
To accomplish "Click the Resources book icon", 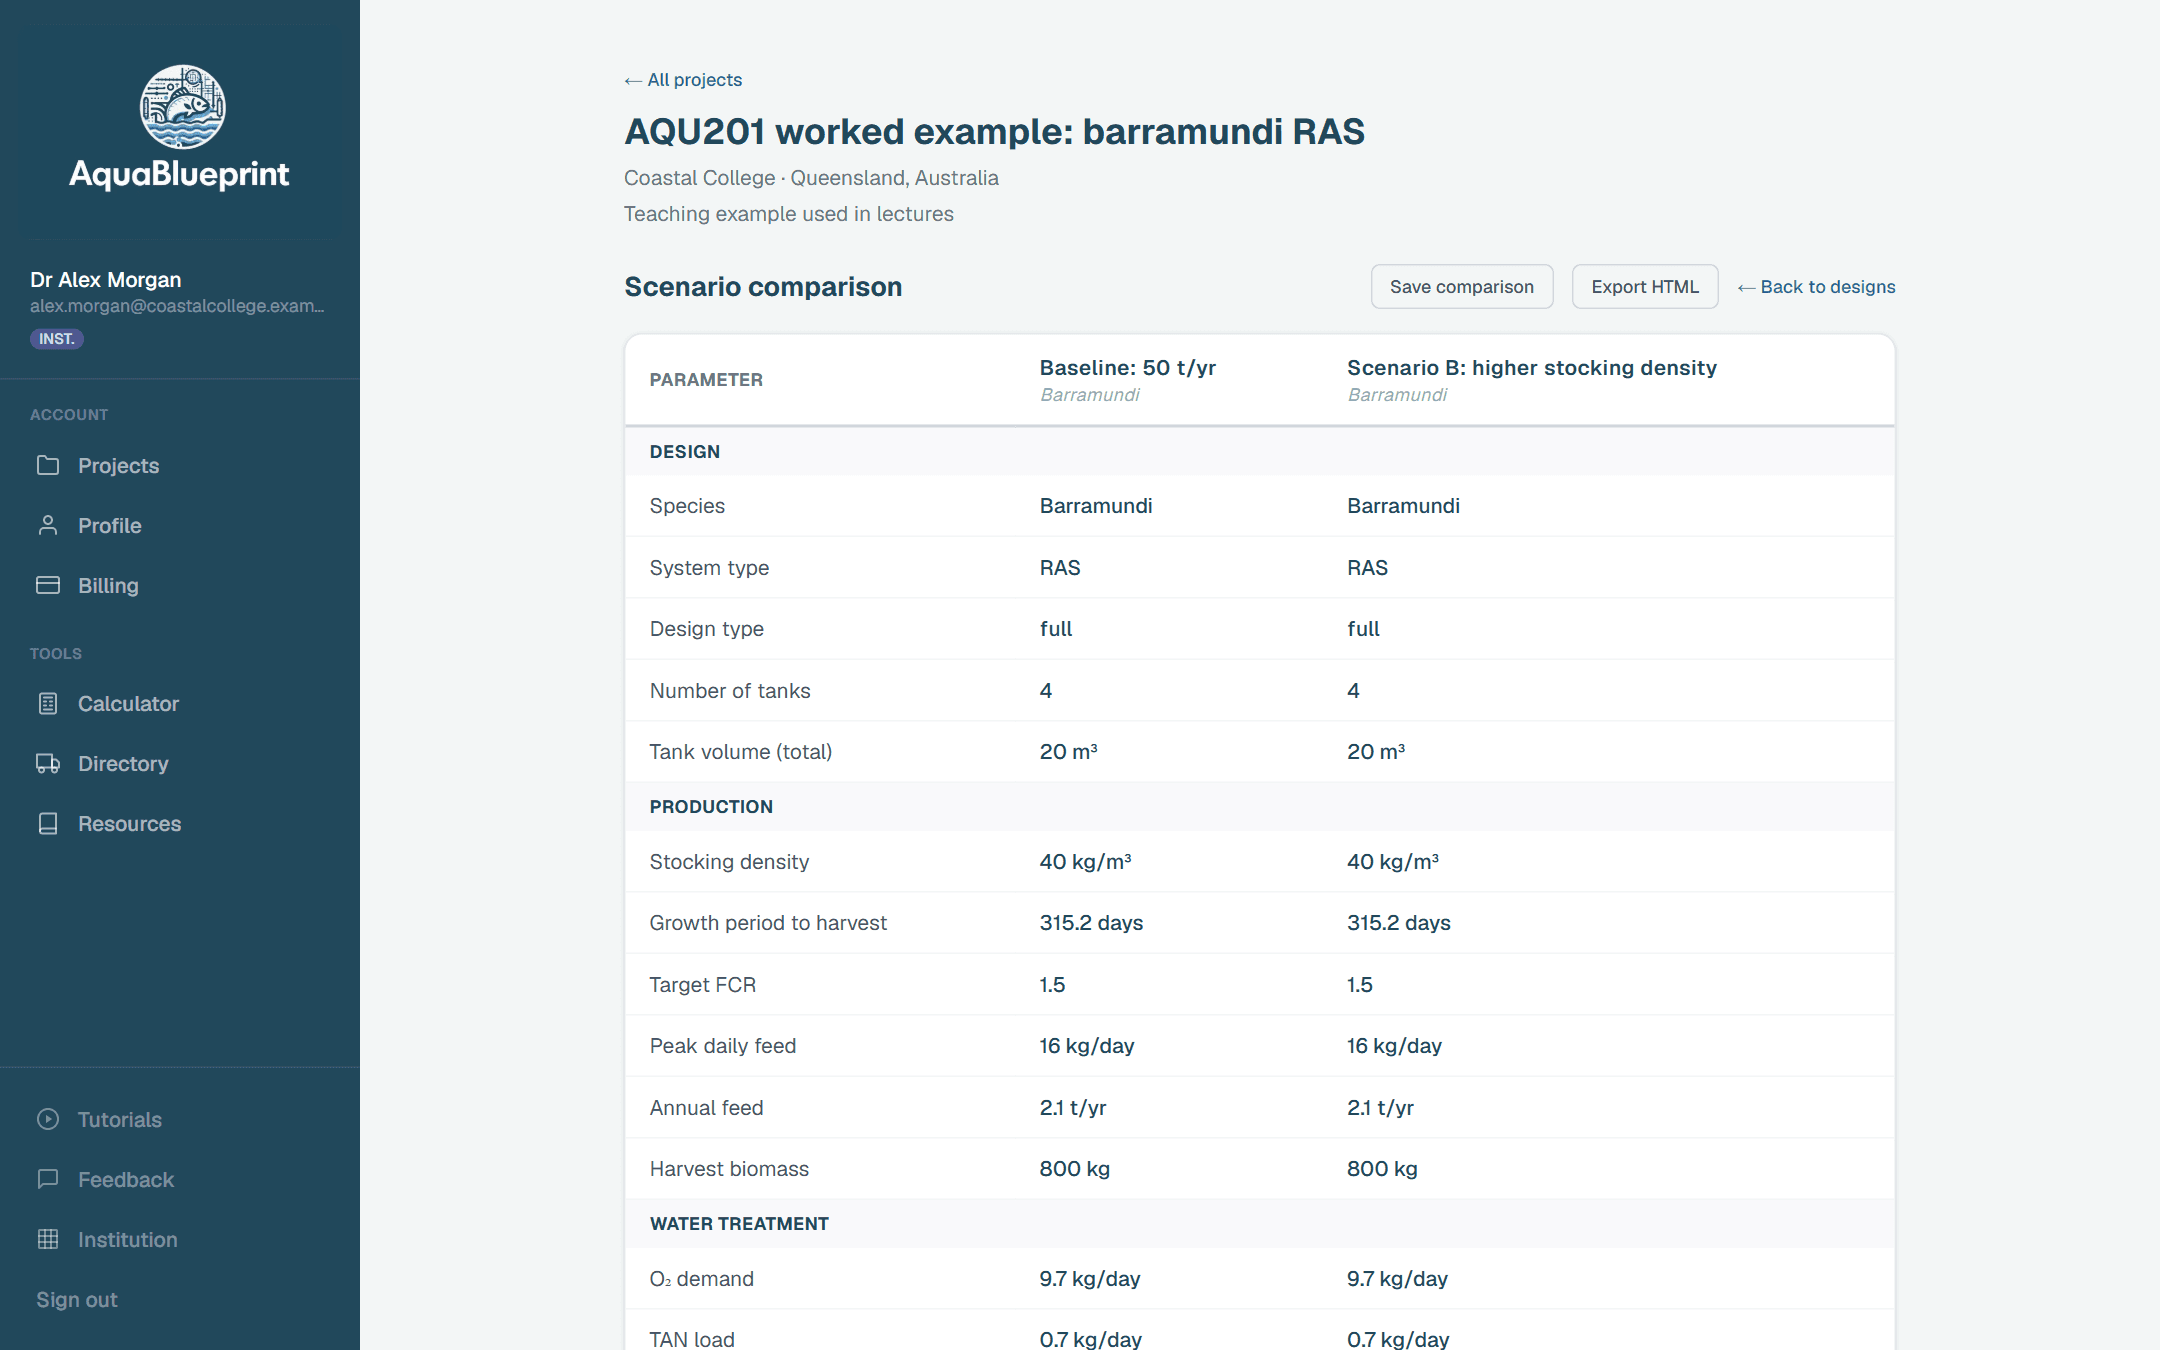I will click(48, 823).
